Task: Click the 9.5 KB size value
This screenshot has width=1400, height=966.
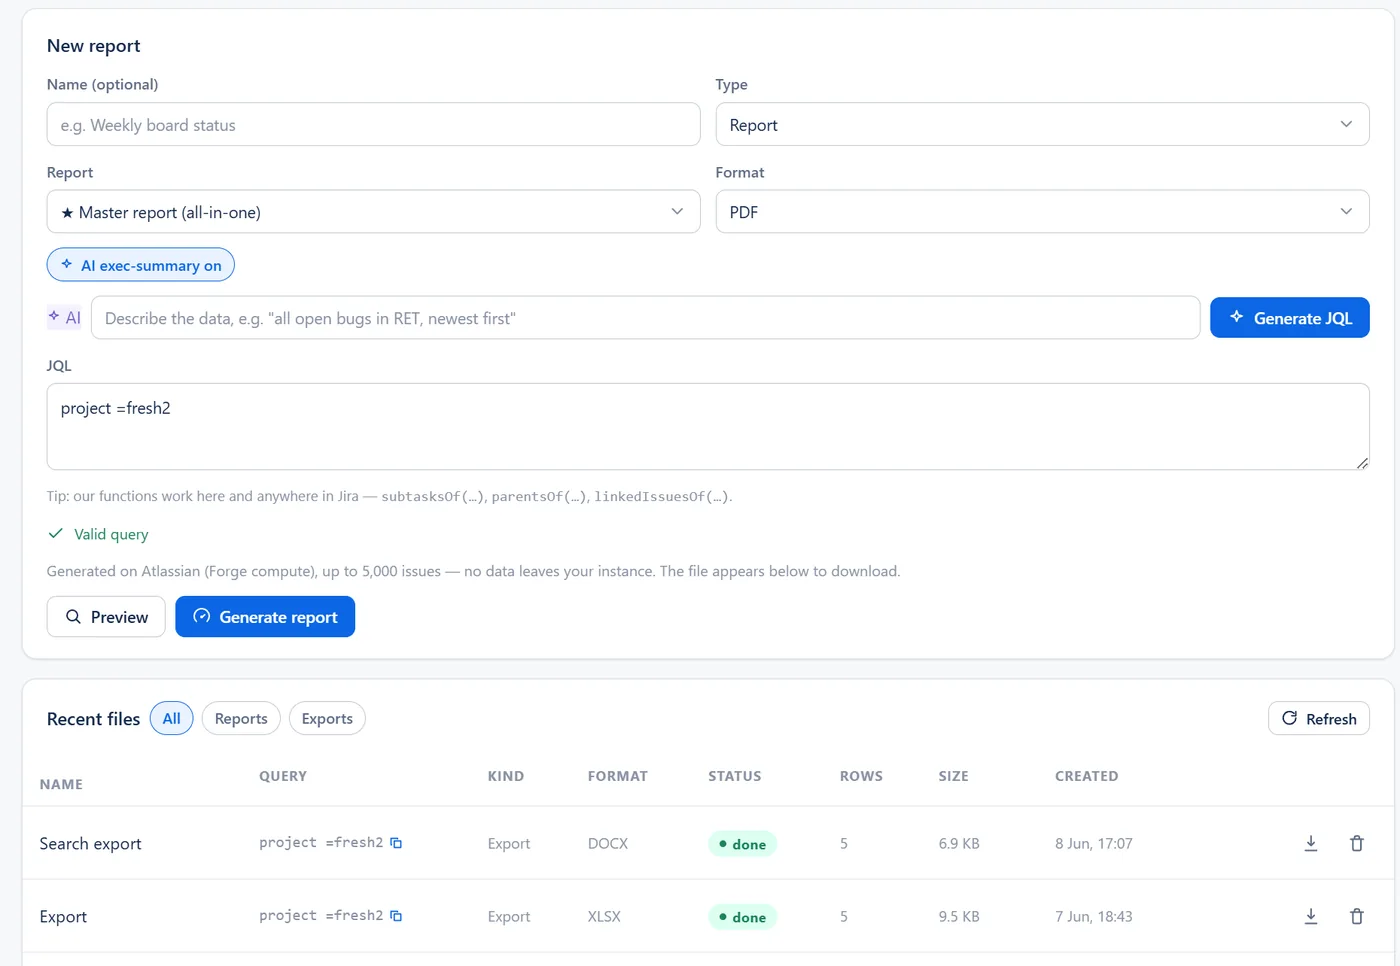Action: coord(959,917)
